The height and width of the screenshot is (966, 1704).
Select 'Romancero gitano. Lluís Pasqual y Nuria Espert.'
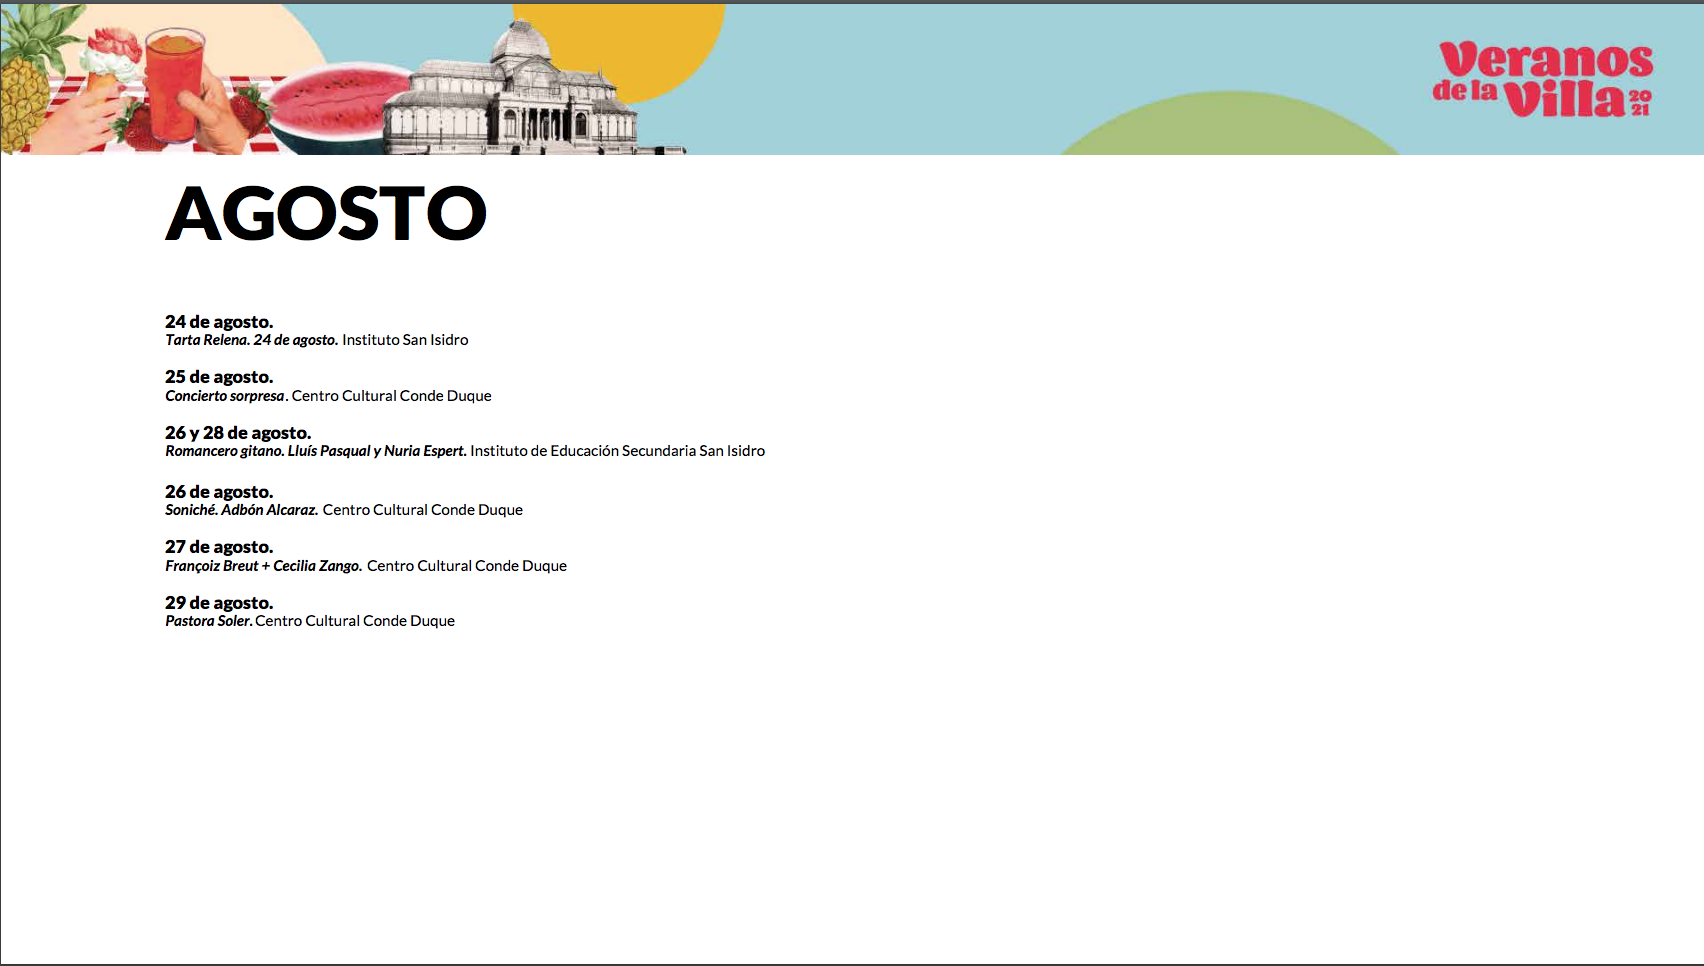[x=316, y=451]
